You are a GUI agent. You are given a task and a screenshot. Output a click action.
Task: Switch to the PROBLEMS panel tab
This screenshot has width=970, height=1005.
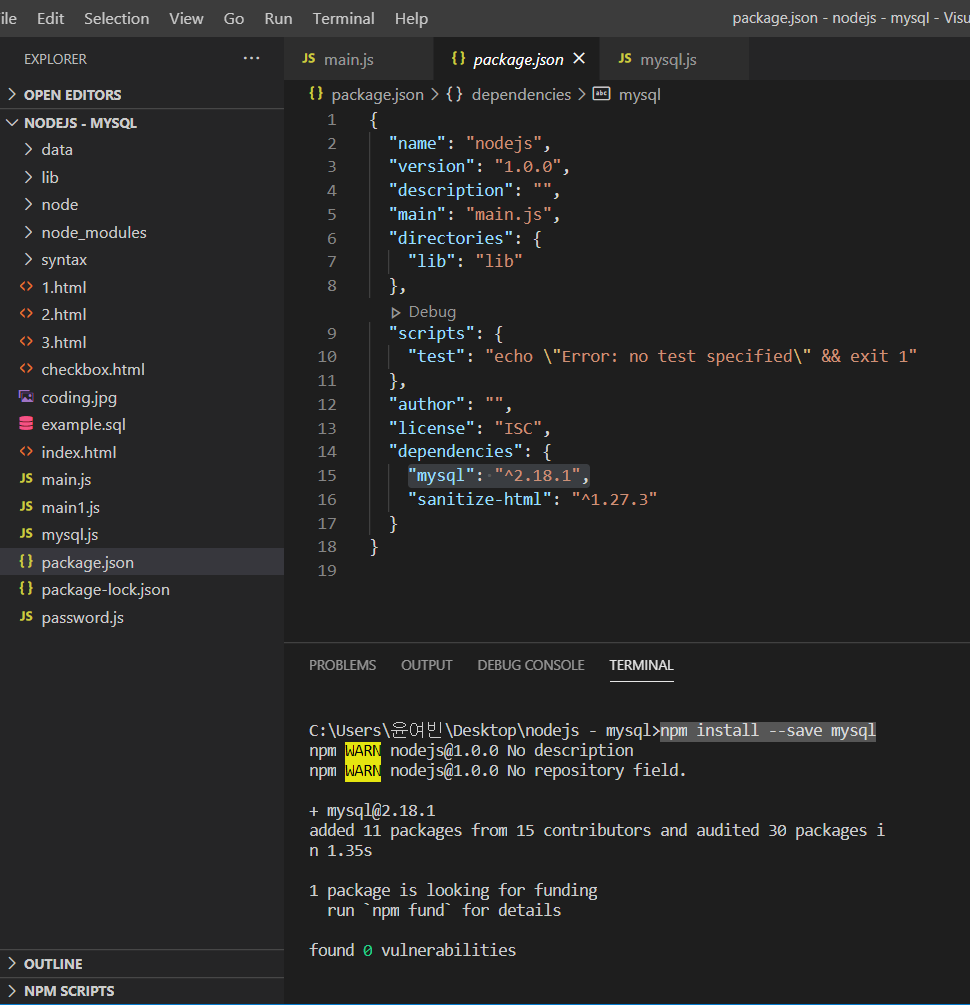[342, 665]
